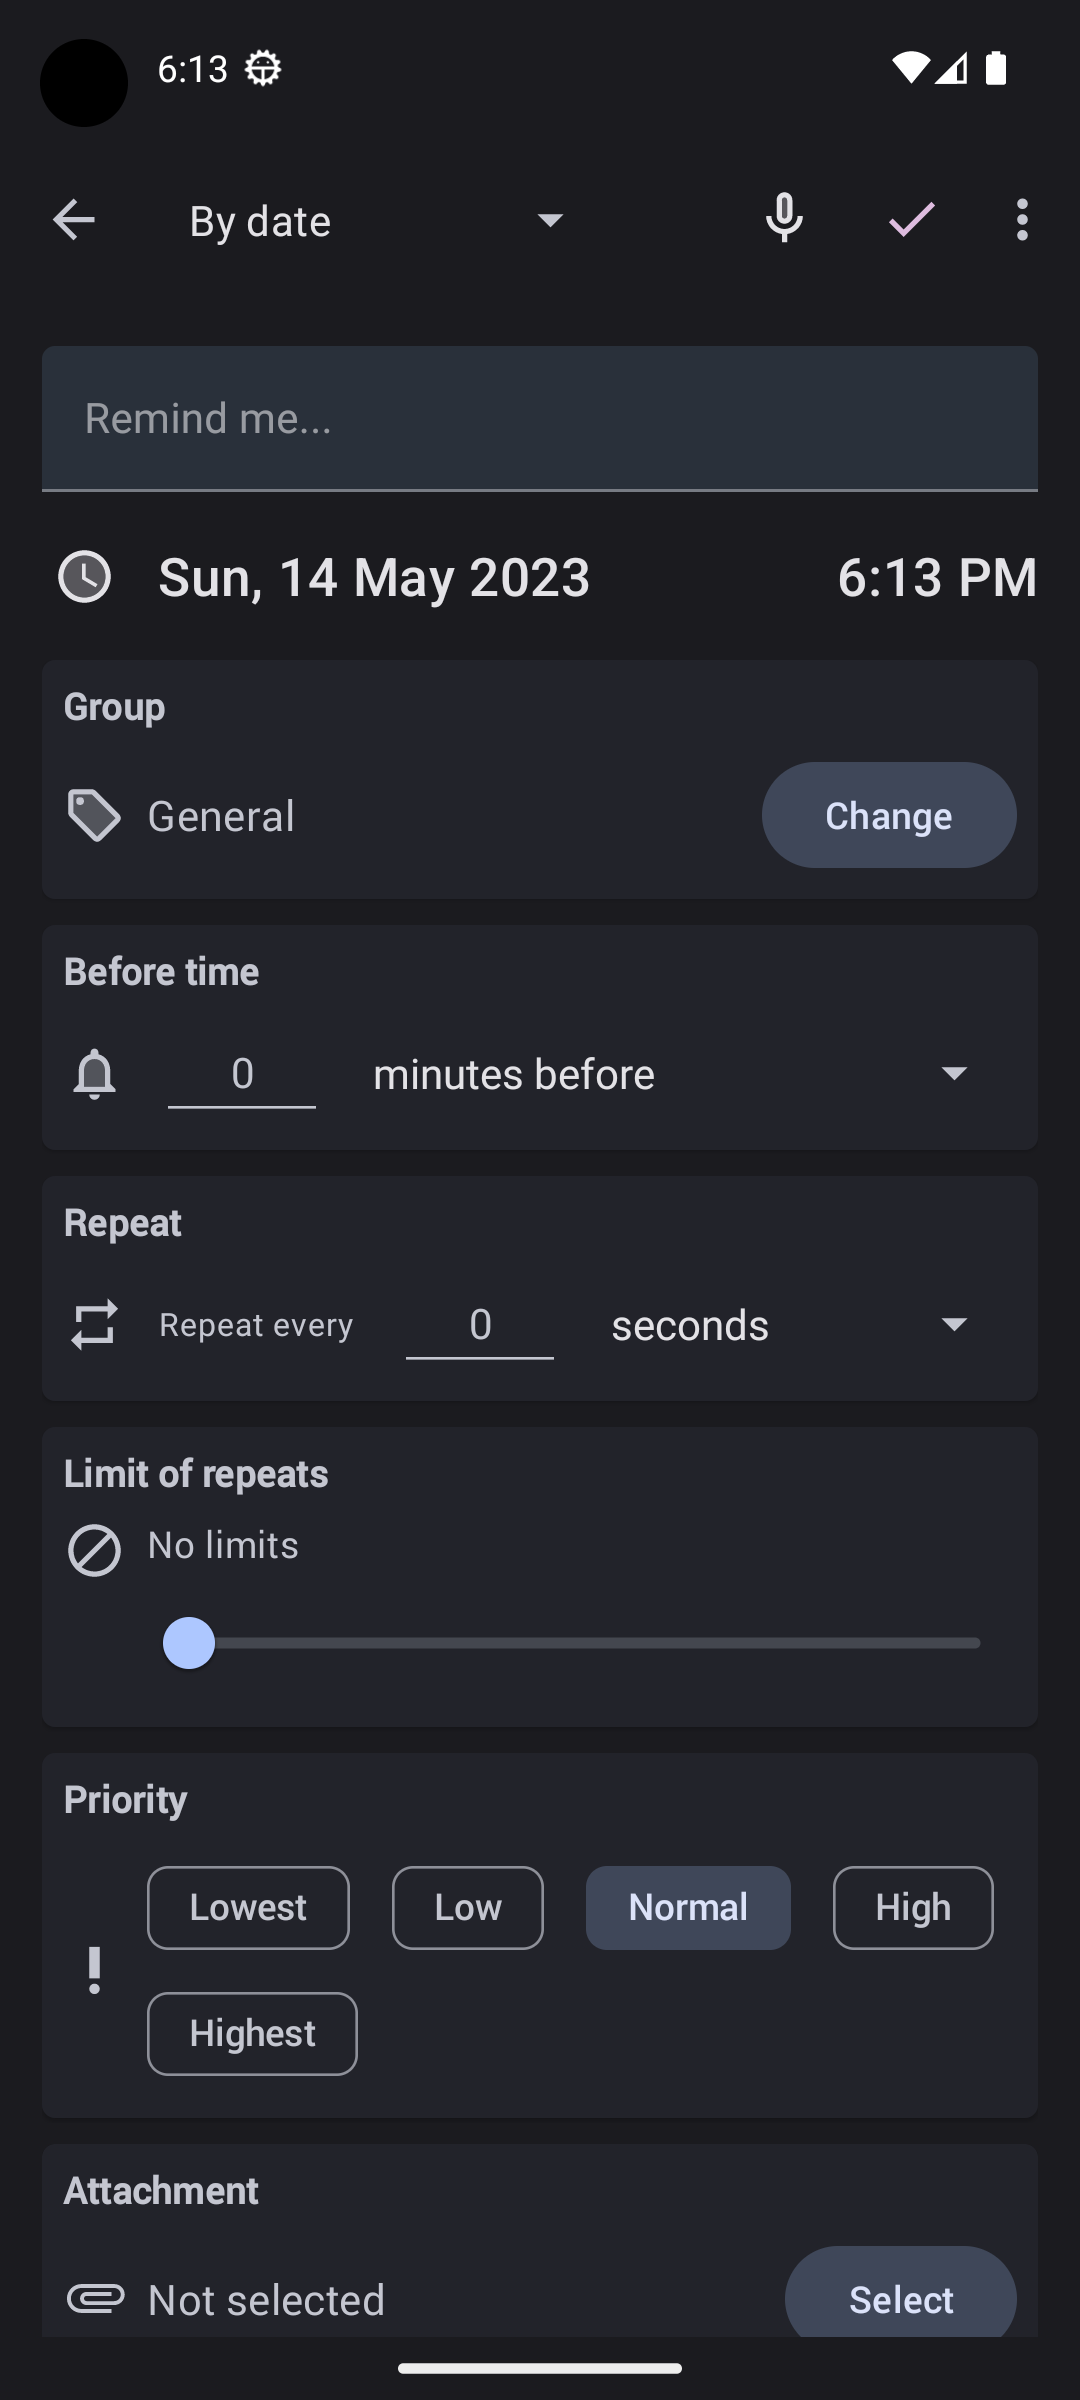Screen dimensions: 1080x2400
Task: Tap the back arrow icon
Action: [74, 220]
